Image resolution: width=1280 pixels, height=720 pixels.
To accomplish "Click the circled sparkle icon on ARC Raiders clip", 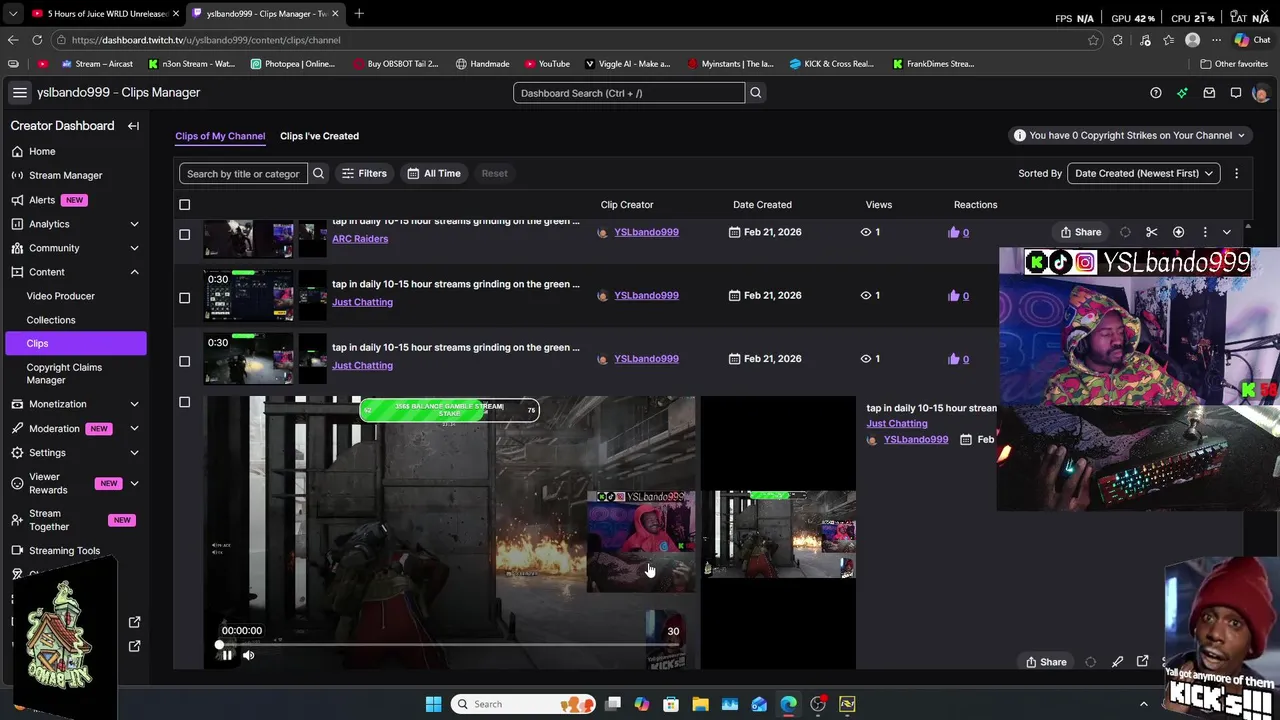I will [x=1178, y=232].
